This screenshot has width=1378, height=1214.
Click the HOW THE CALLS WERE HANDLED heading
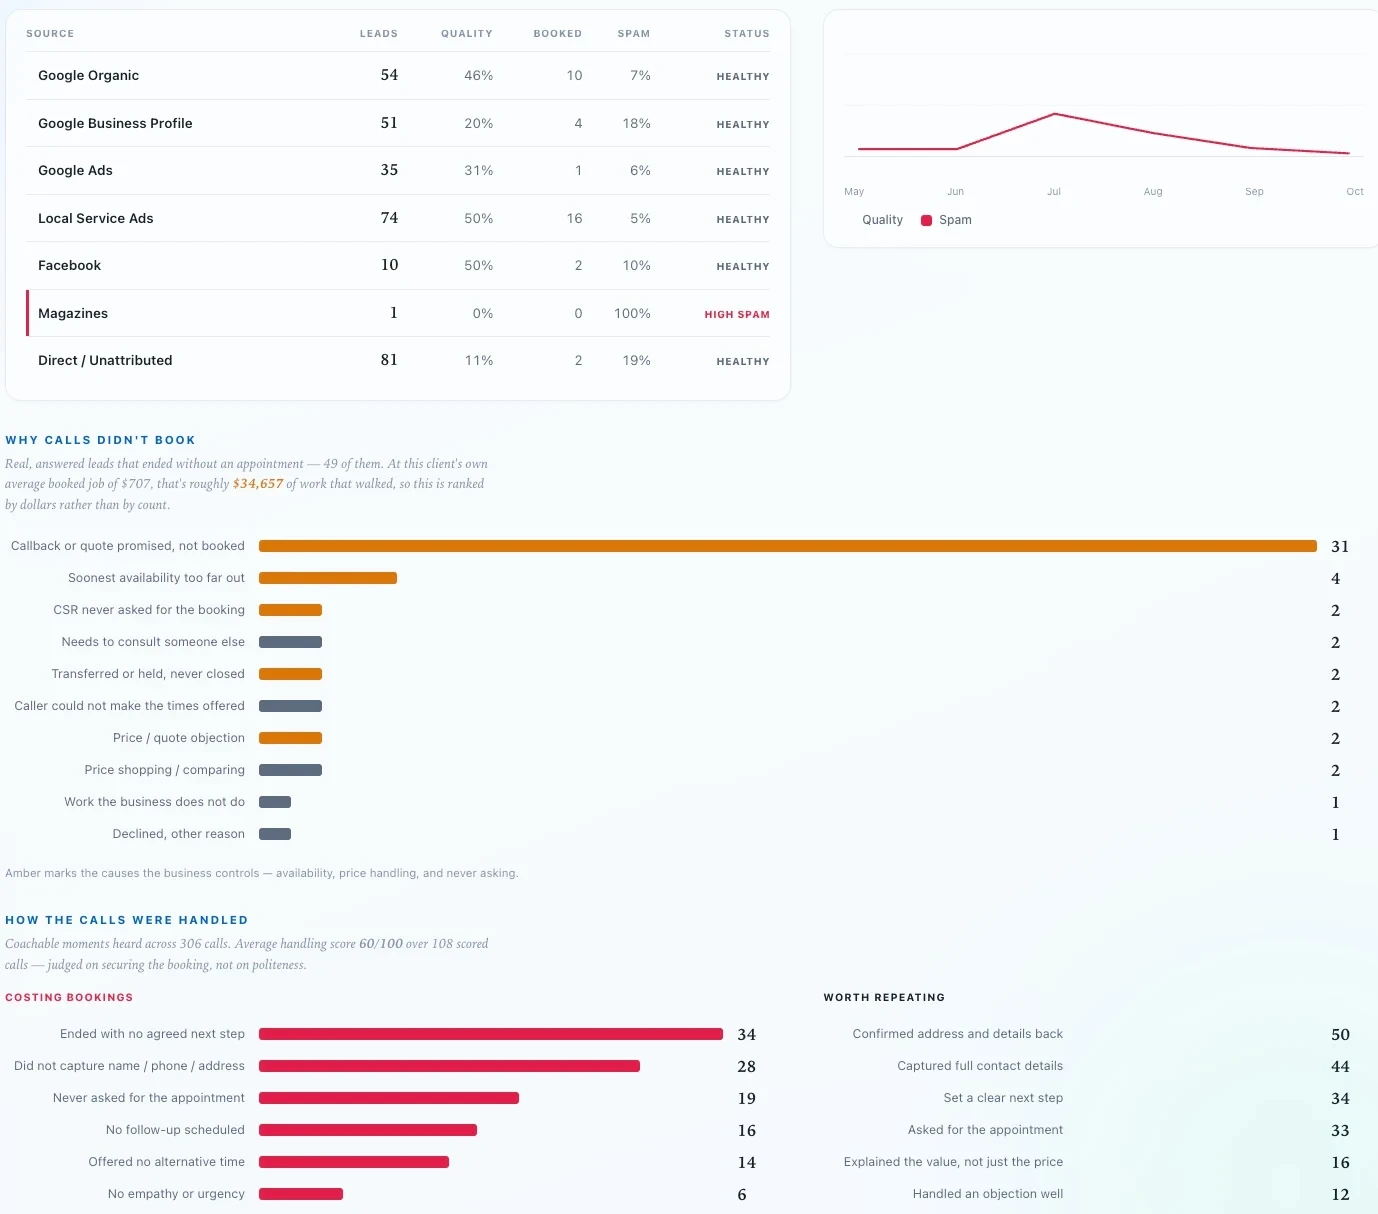pyautogui.click(x=127, y=920)
